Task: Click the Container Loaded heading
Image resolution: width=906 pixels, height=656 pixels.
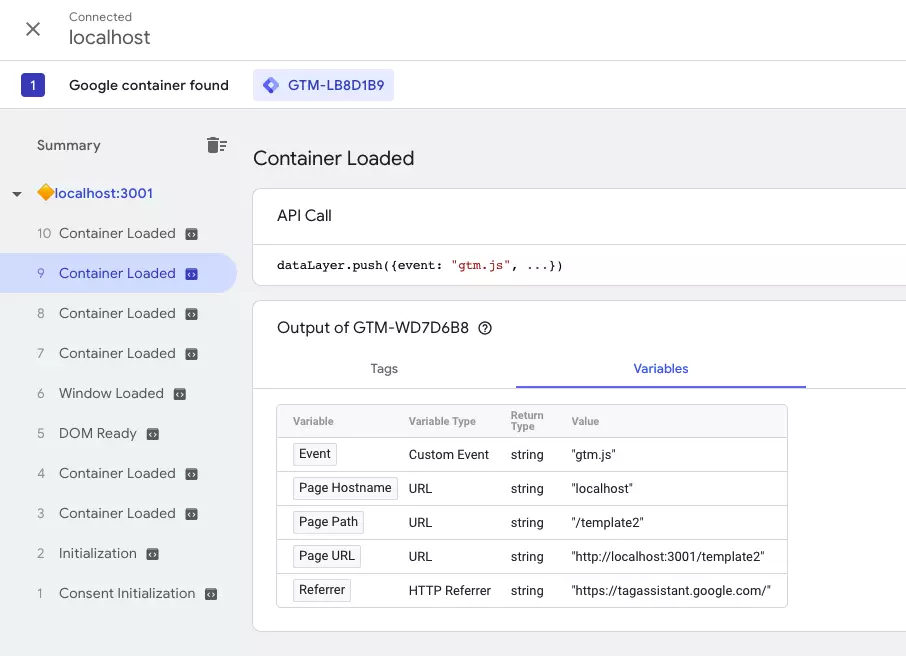Action: tap(334, 158)
